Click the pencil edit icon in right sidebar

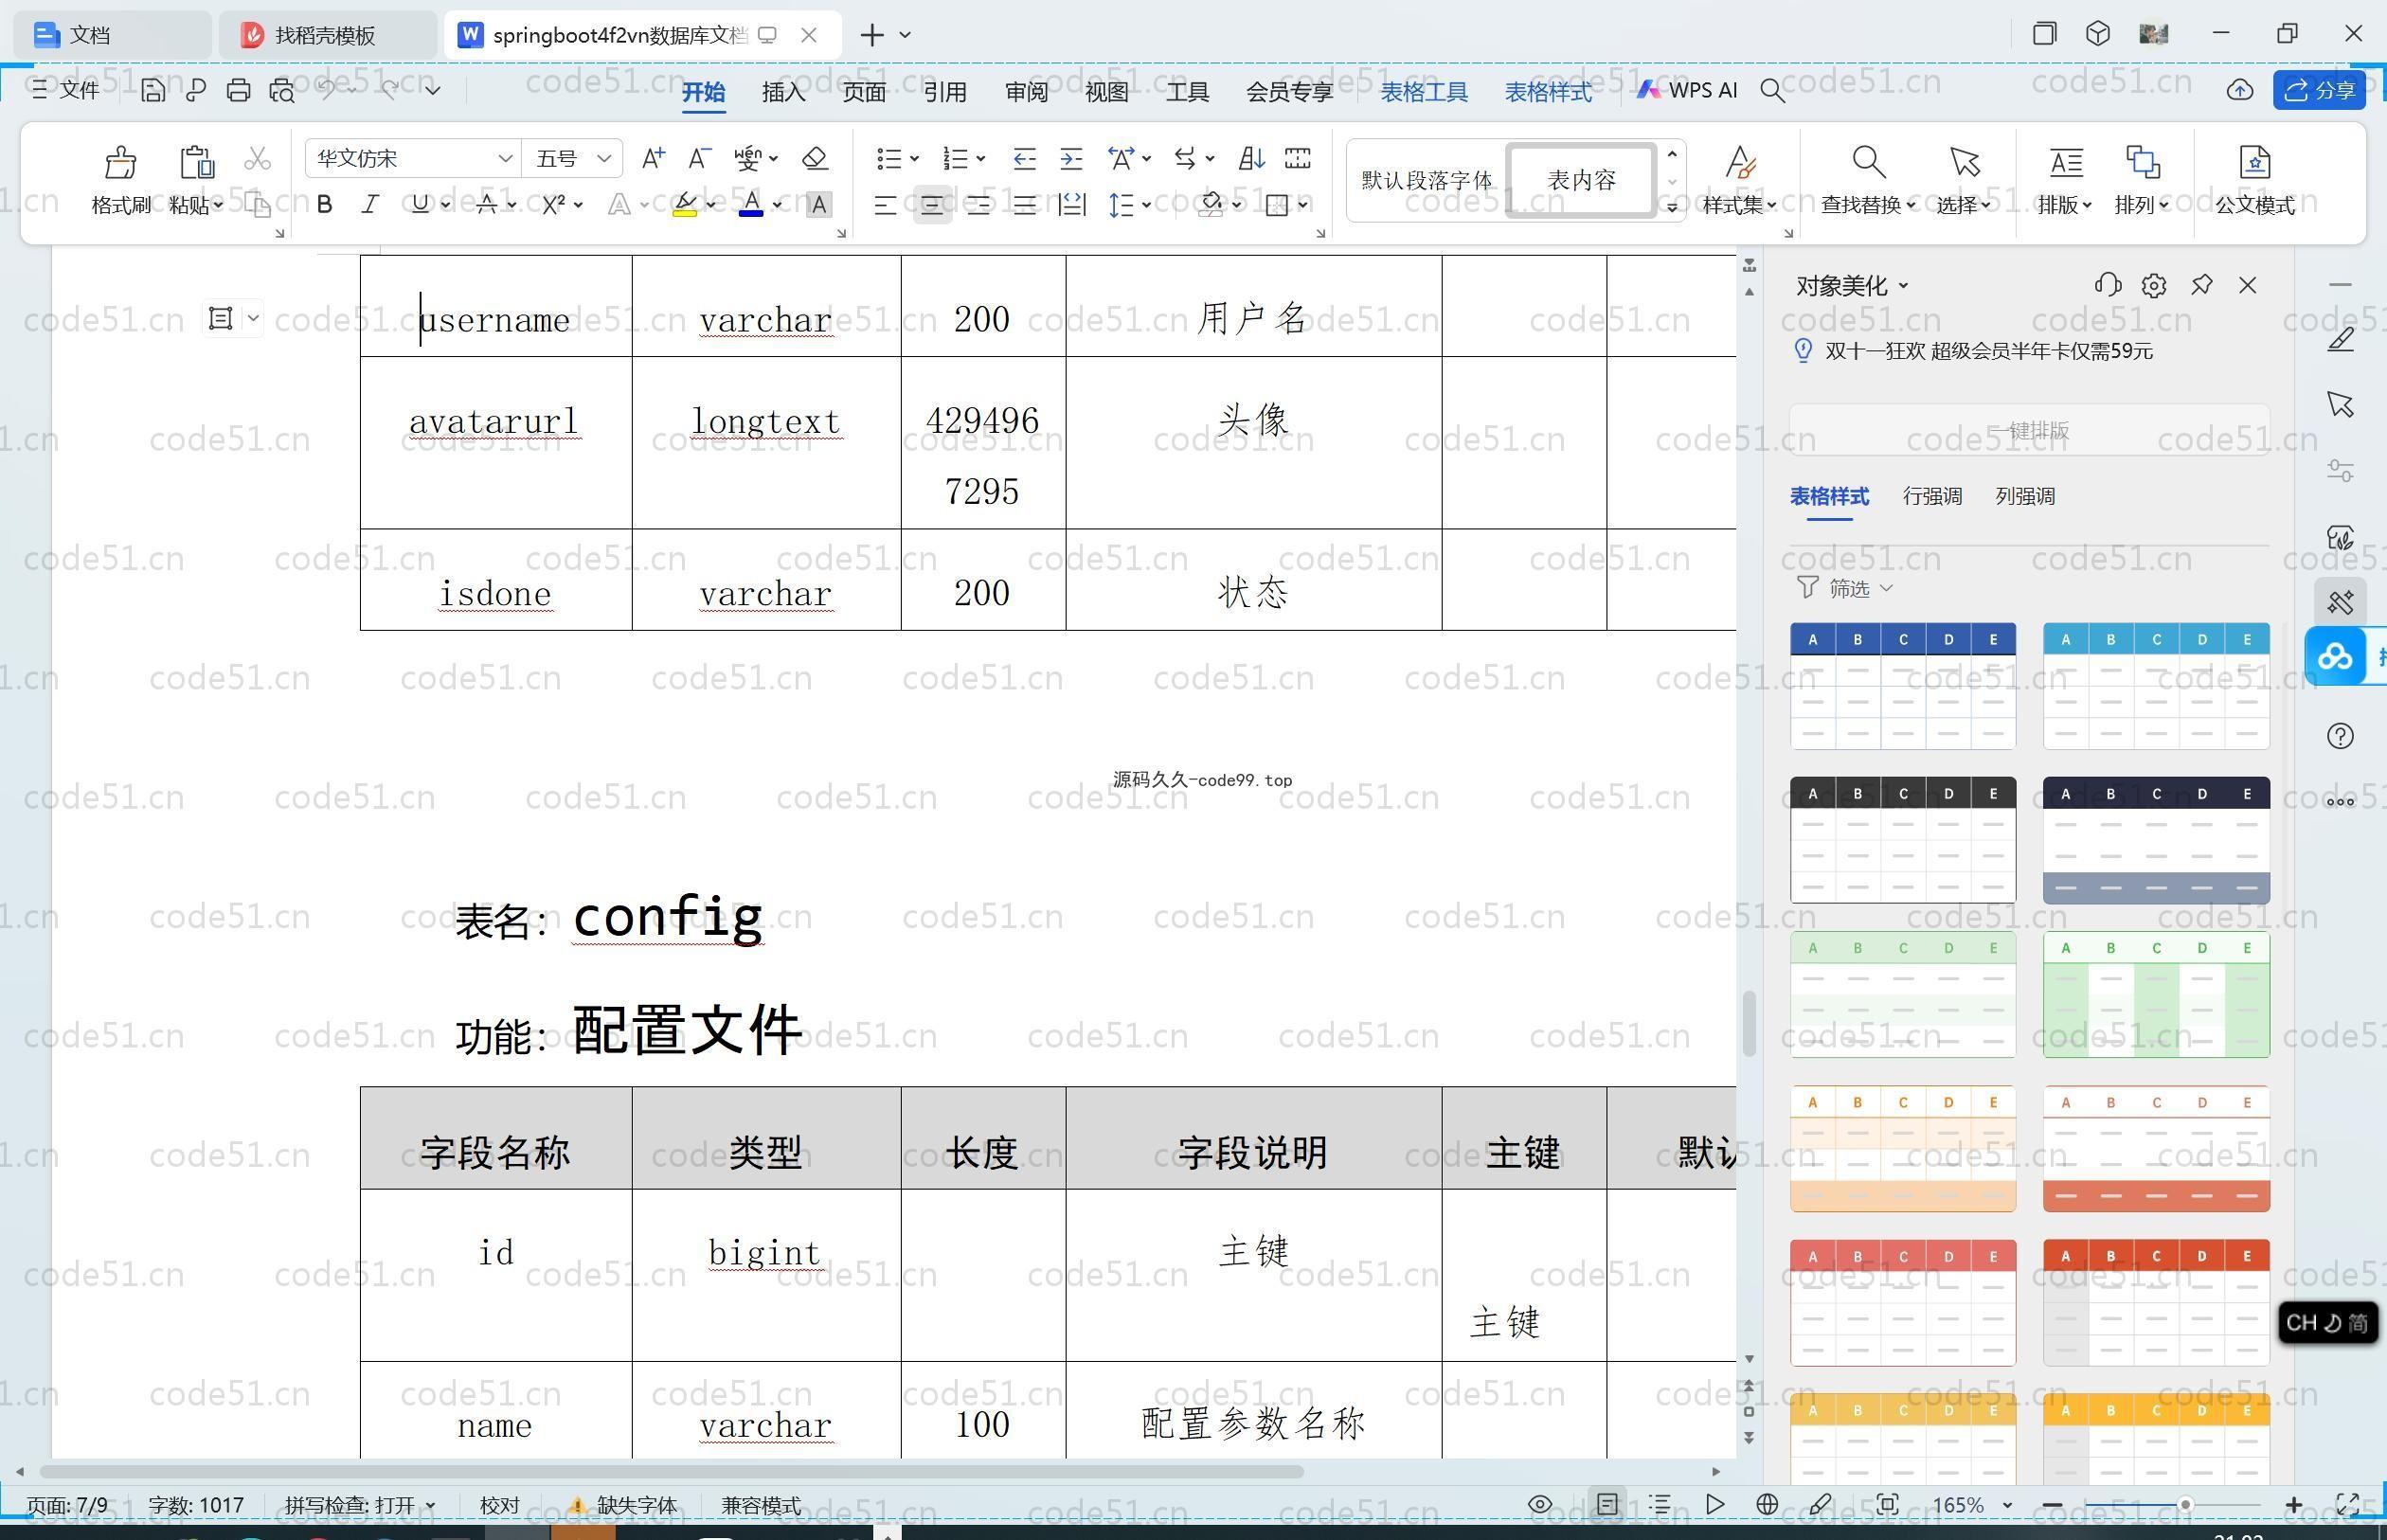point(2340,339)
